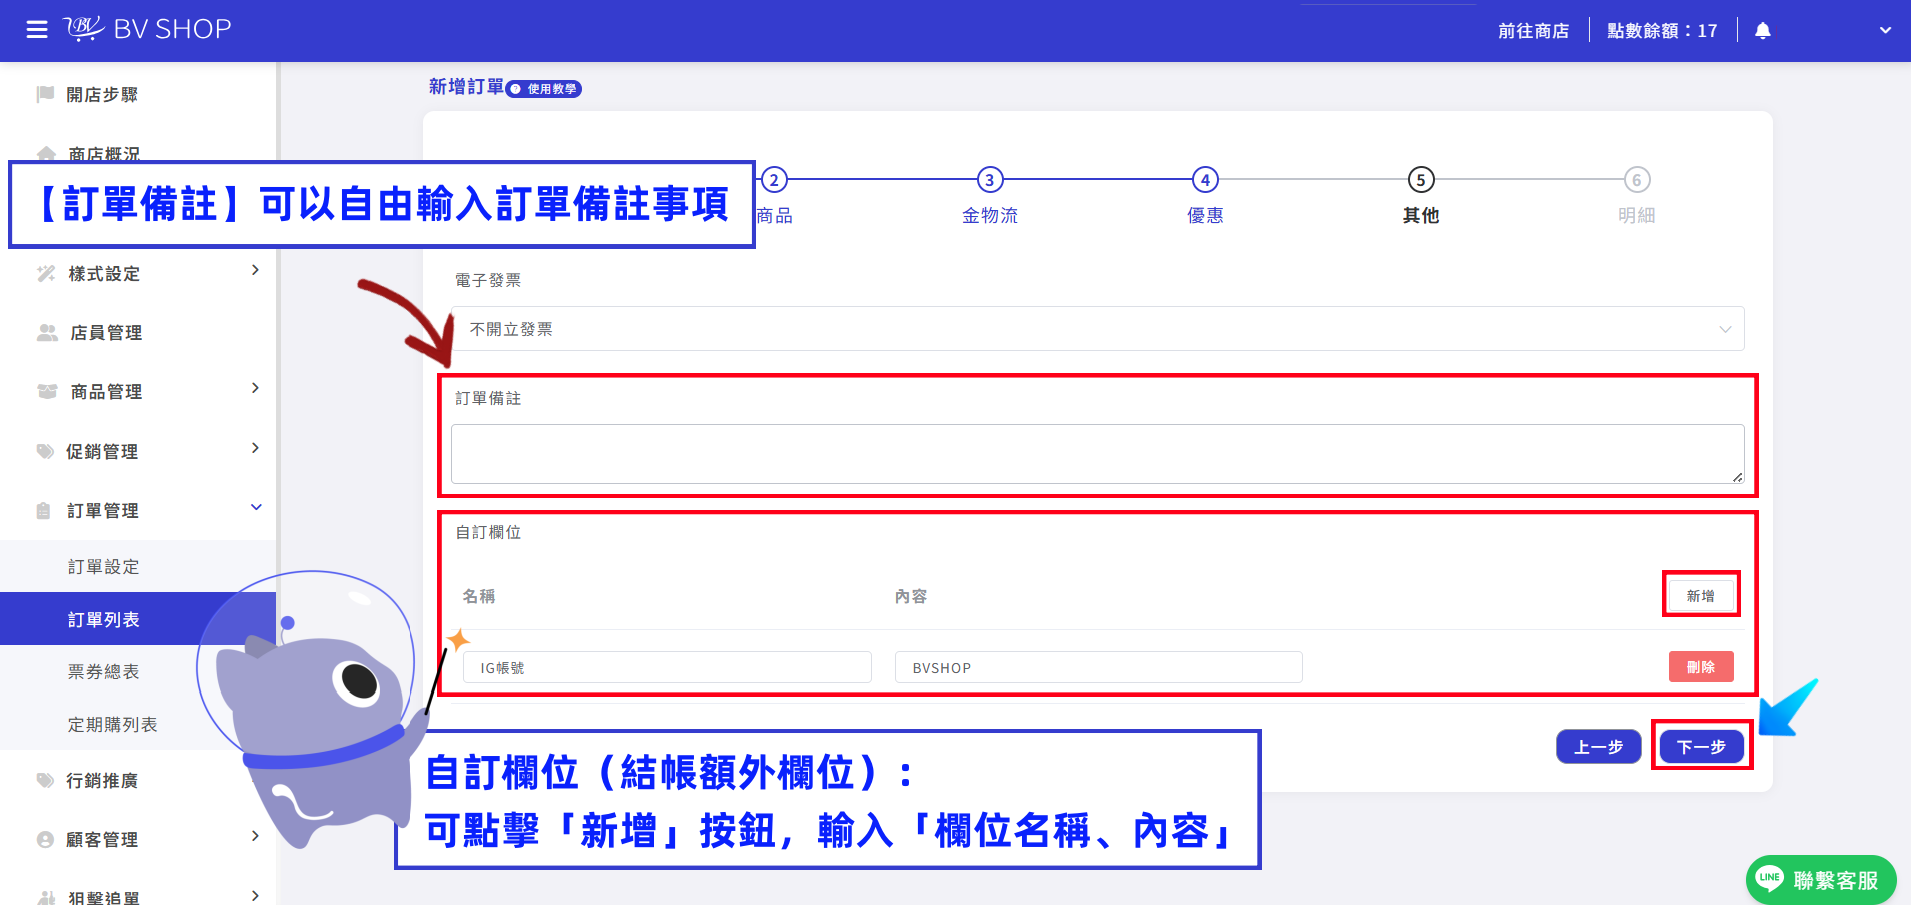Image resolution: width=1911 pixels, height=905 pixels.
Task: Expand 商品管理 chevron
Action: [x=255, y=388]
